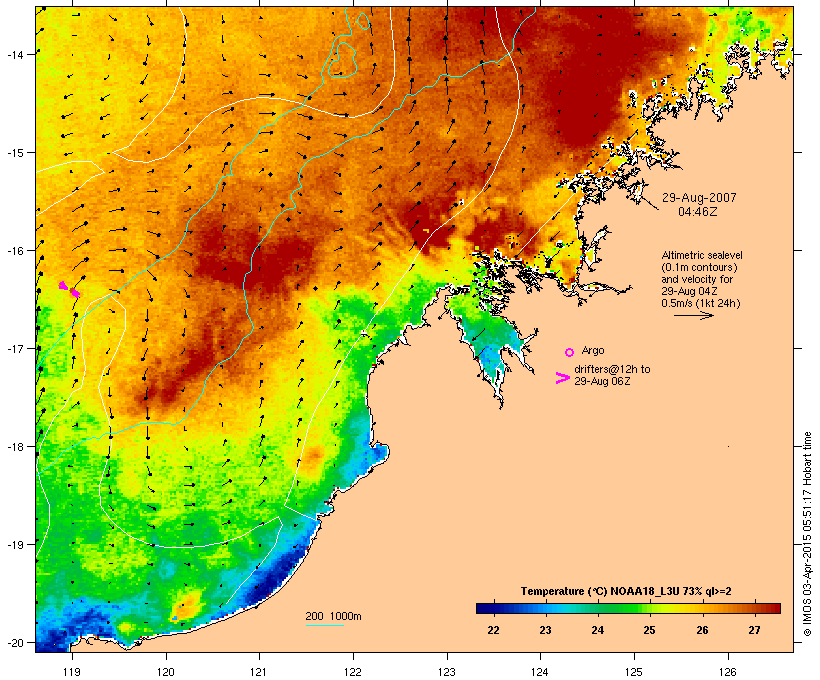The height and width of the screenshot is (680, 820).
Task: Click the latitude label -19
Action: point(14,545)
